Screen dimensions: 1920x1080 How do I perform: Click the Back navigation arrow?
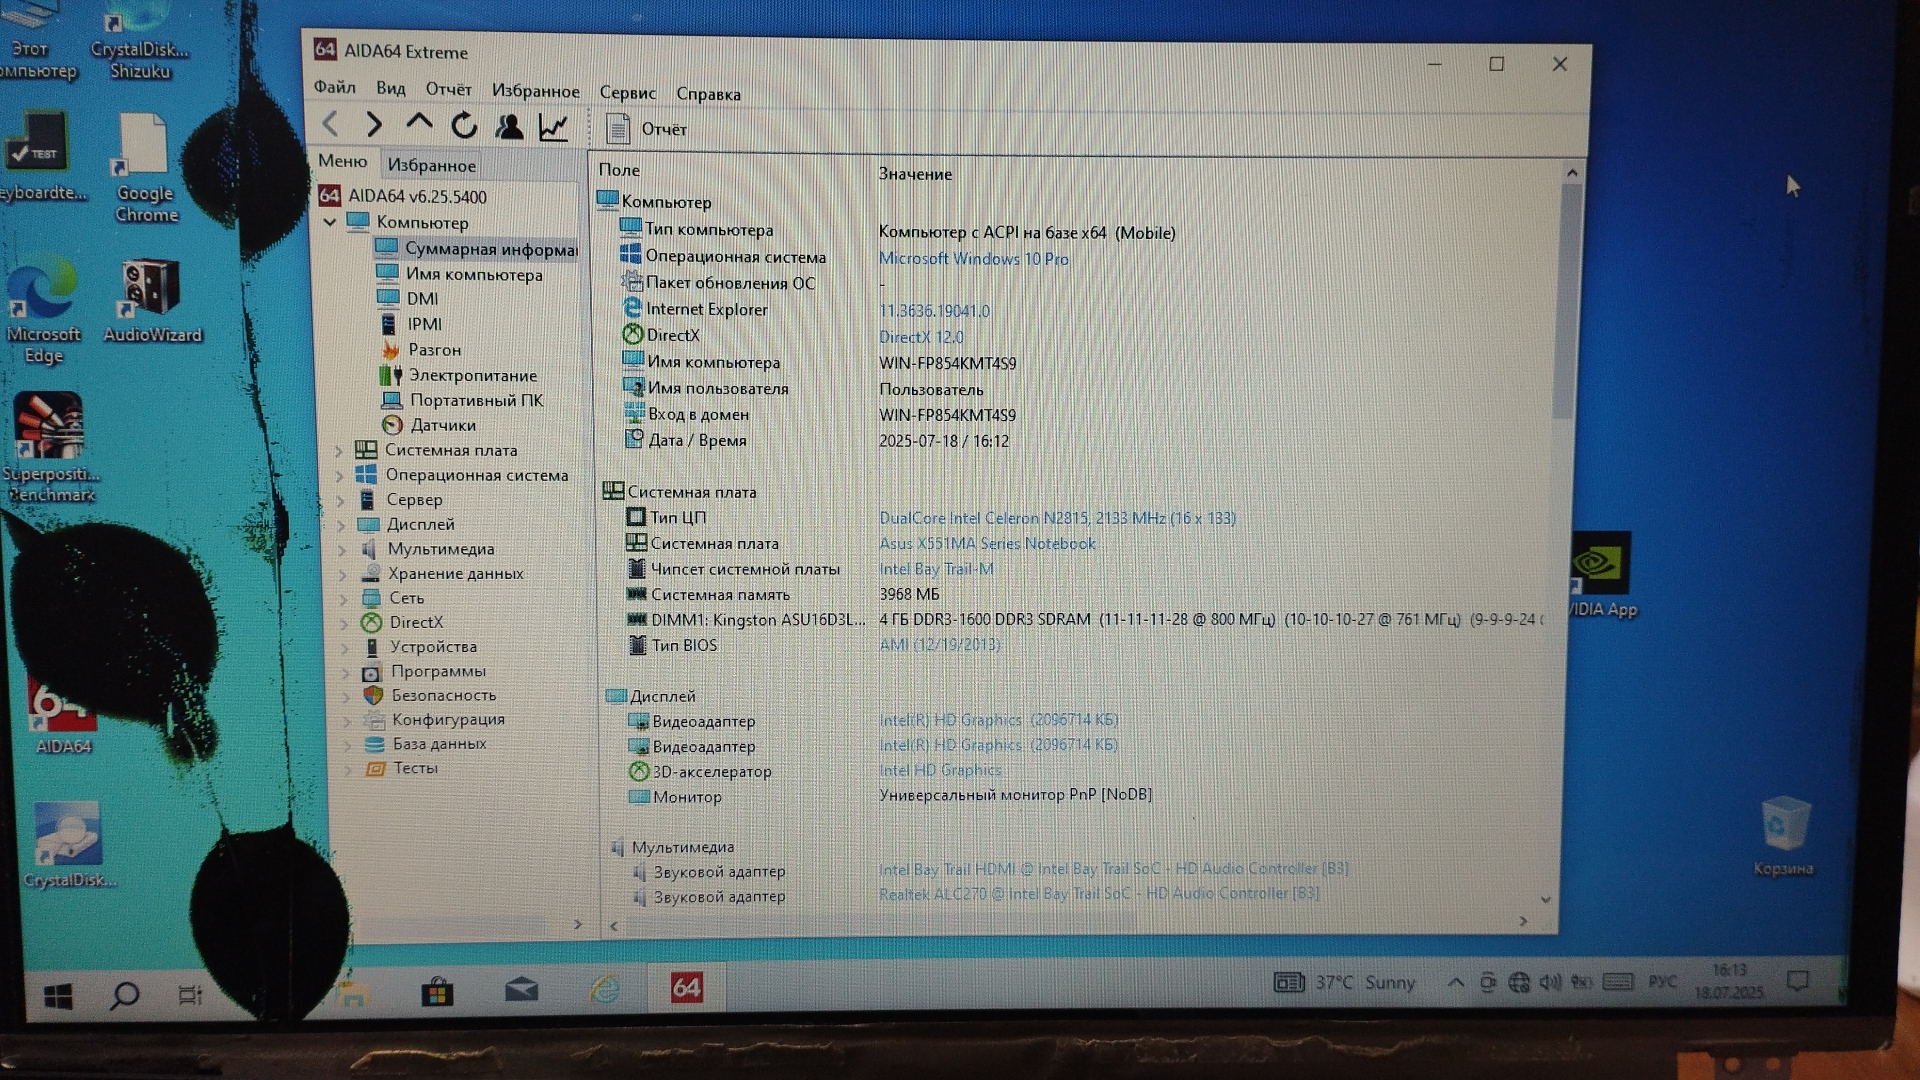click(331, 124)
